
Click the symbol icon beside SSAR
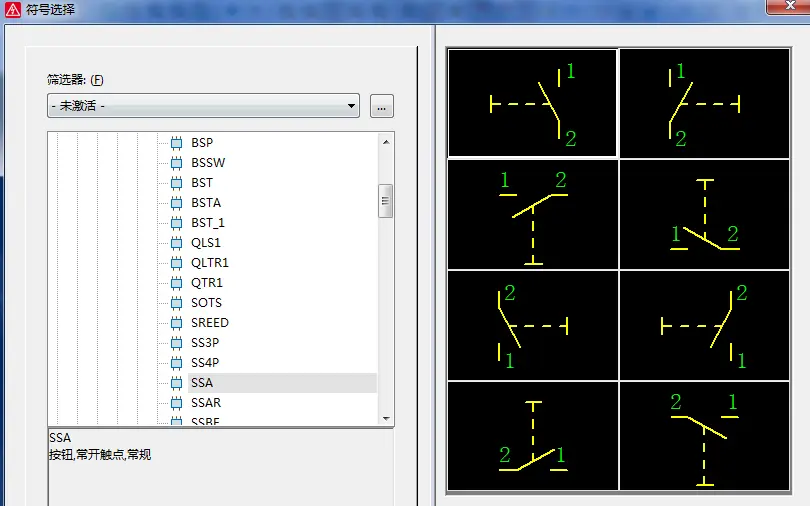point(177,403)
